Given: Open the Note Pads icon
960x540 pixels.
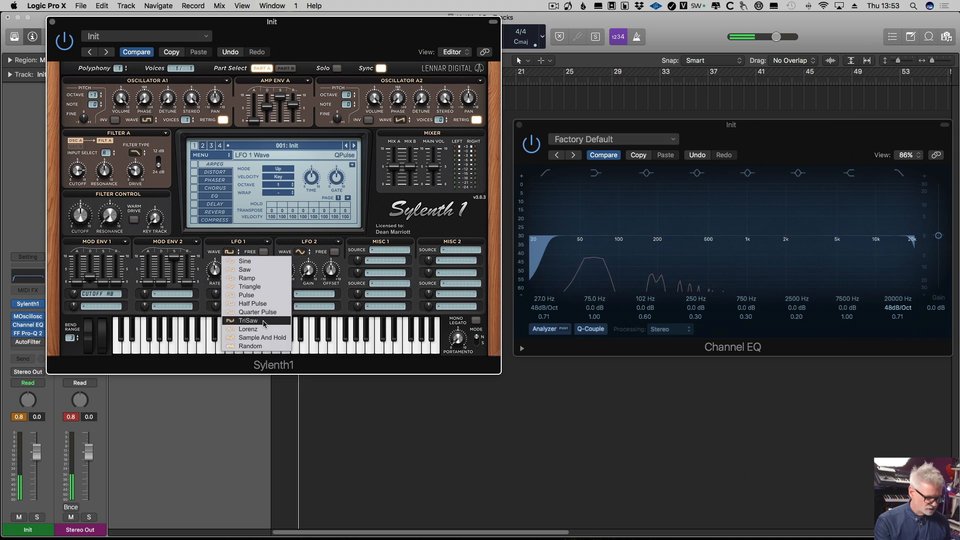Looking at the screenshot, I should (910, 37).
